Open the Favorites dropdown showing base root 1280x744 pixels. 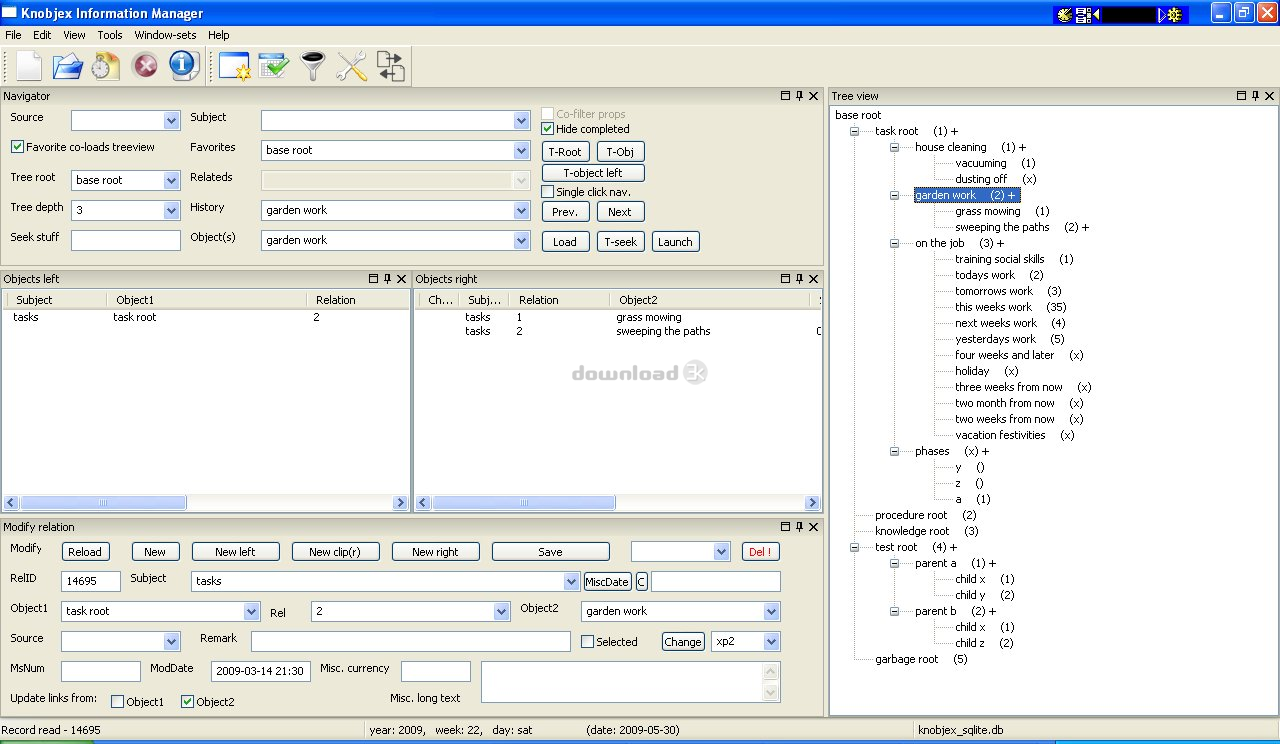[521, 151]
